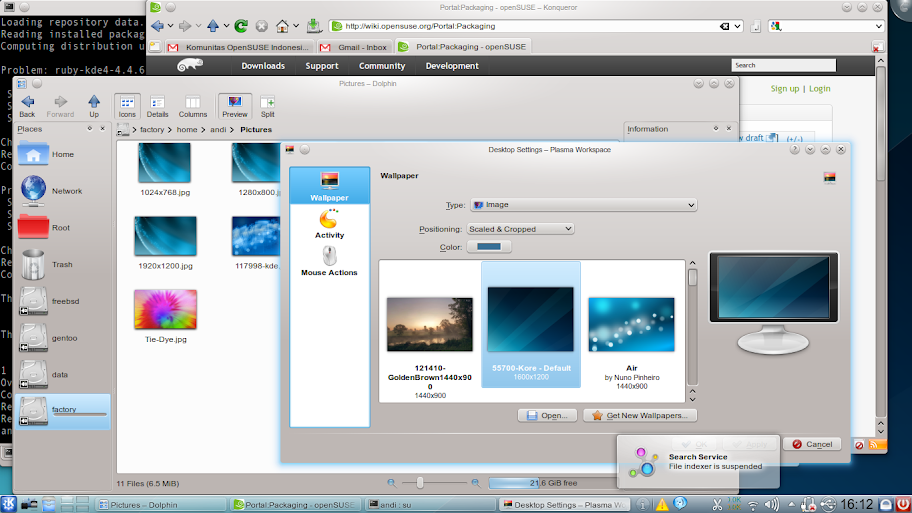Switch to Gmail - Inbox tab
The width and height of the screenshot is (912, 513).
click(354, 47)
